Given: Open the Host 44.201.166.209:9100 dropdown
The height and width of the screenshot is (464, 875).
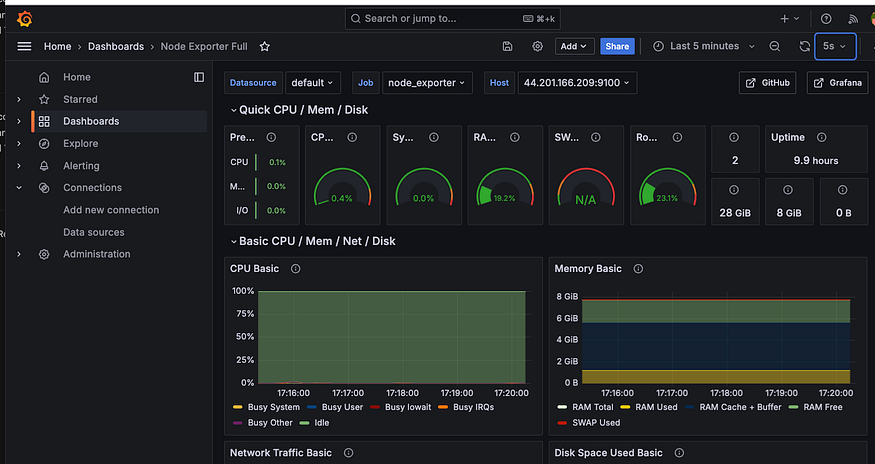Looking at the screenshot, I should tap(577, 83).
